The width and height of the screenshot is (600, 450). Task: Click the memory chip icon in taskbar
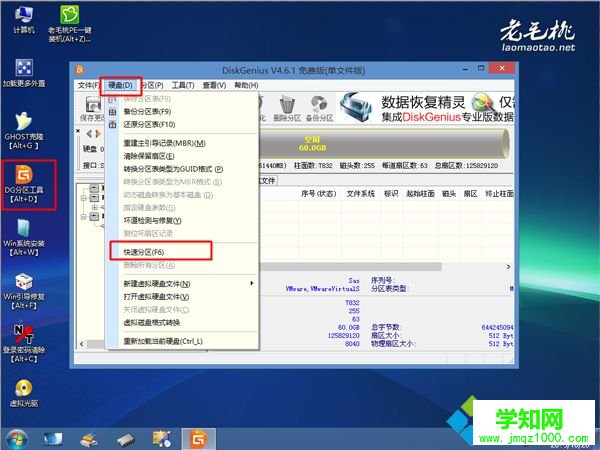(126, 440)
